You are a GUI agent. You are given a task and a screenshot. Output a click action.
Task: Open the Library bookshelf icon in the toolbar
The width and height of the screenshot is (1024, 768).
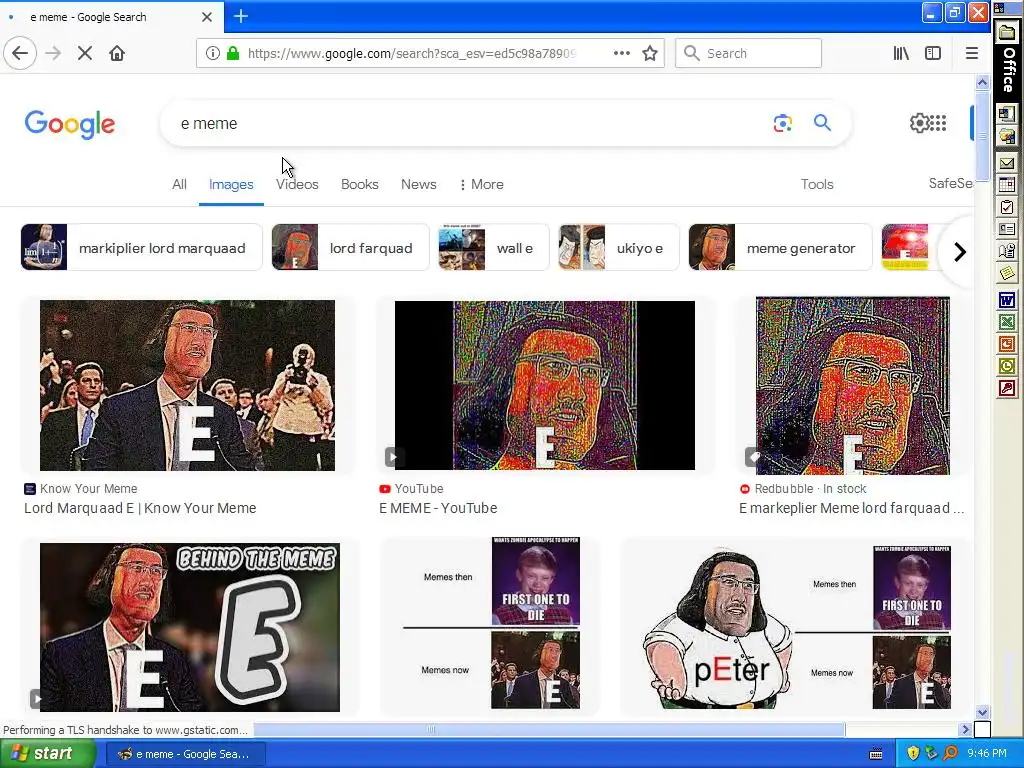(x=901, y=54)
